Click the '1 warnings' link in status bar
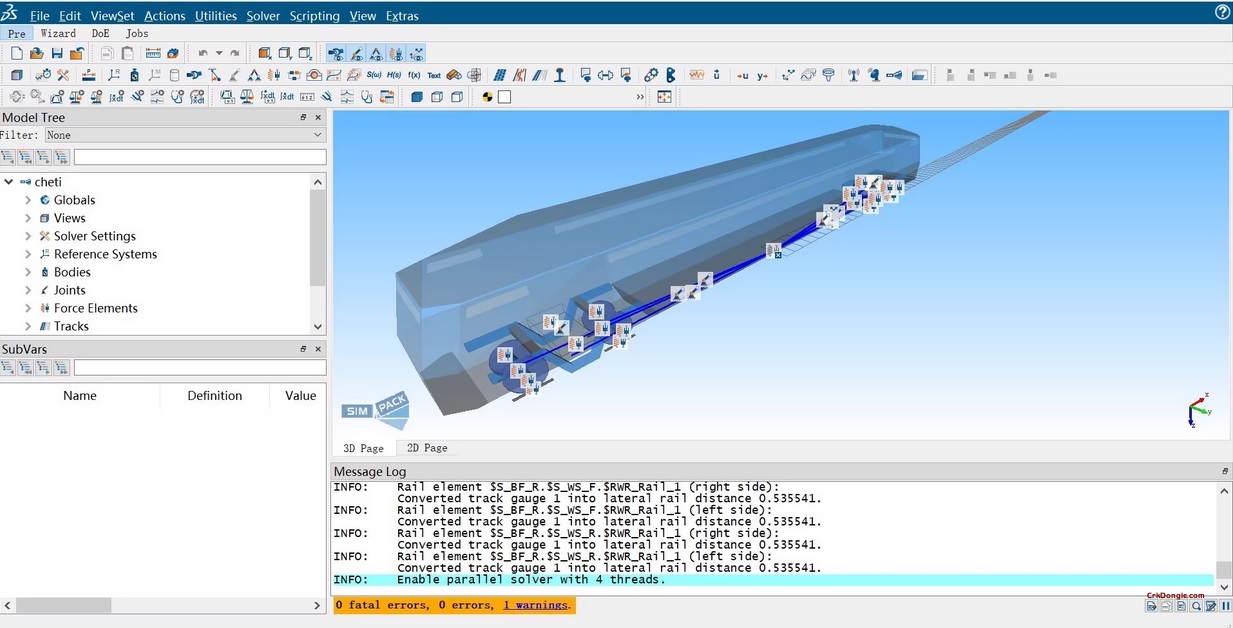 [x=535, y=605]
